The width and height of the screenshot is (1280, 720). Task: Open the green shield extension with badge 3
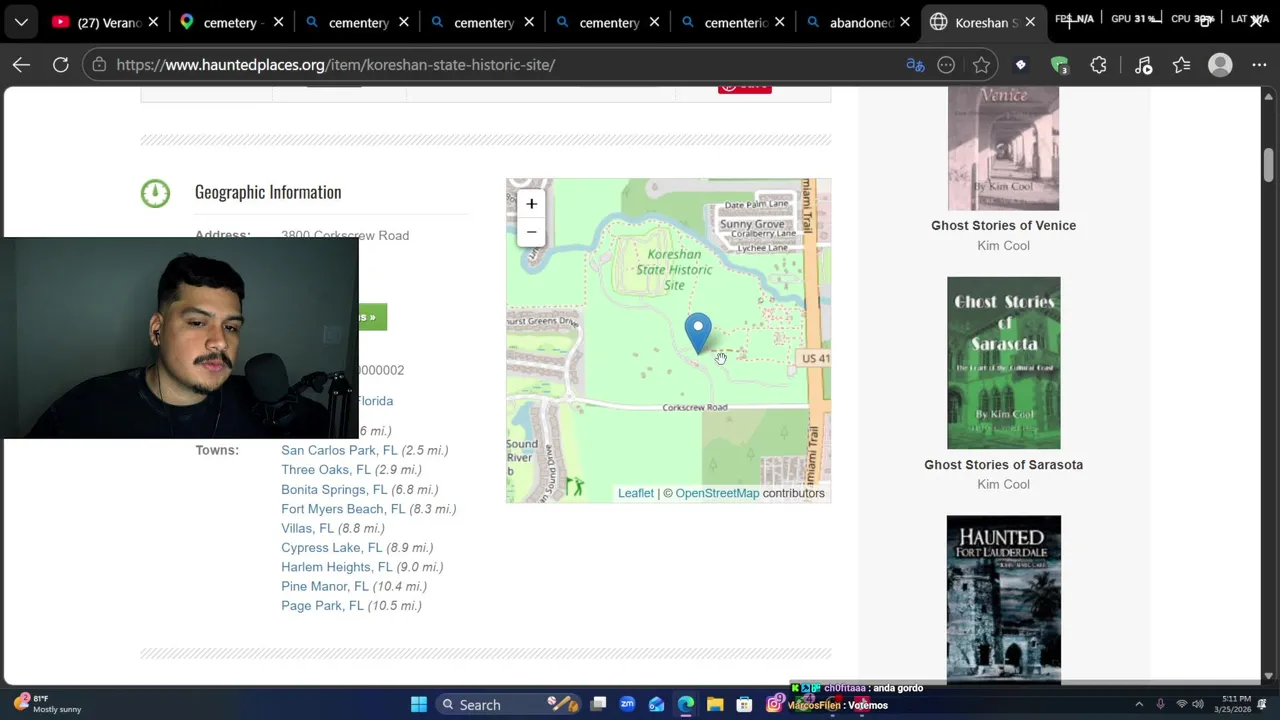[x=1060, y=65]
